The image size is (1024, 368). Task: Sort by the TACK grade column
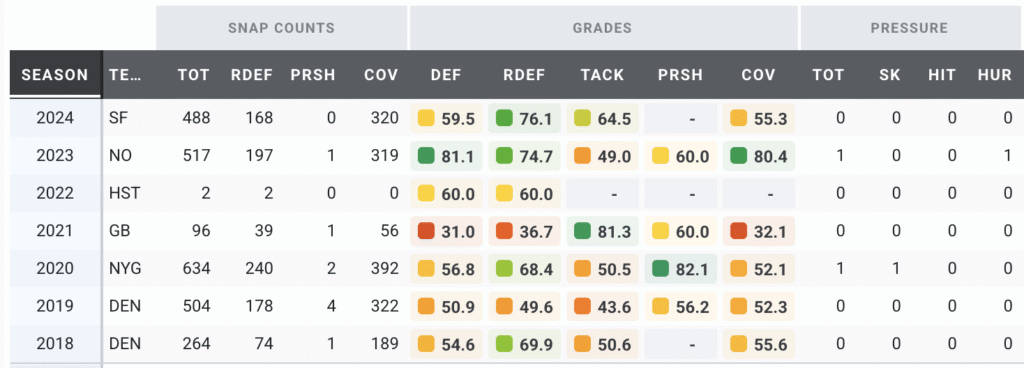pyautogui.click(x=602, y=74)
